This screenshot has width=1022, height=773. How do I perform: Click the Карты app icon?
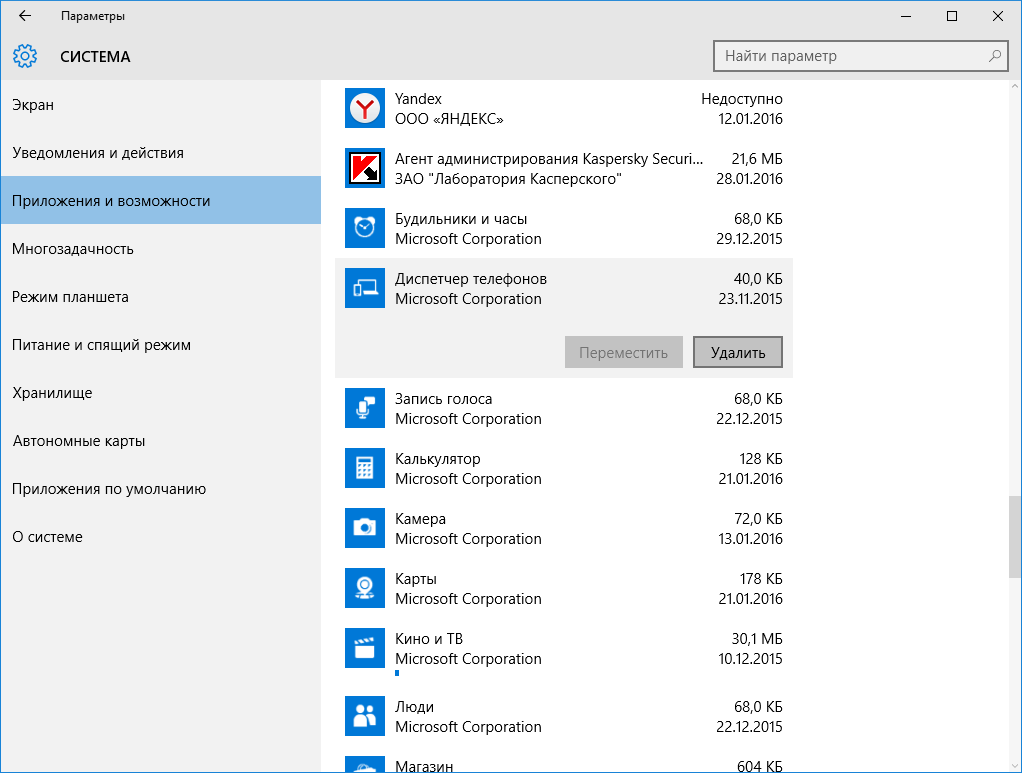click(364, 588)
